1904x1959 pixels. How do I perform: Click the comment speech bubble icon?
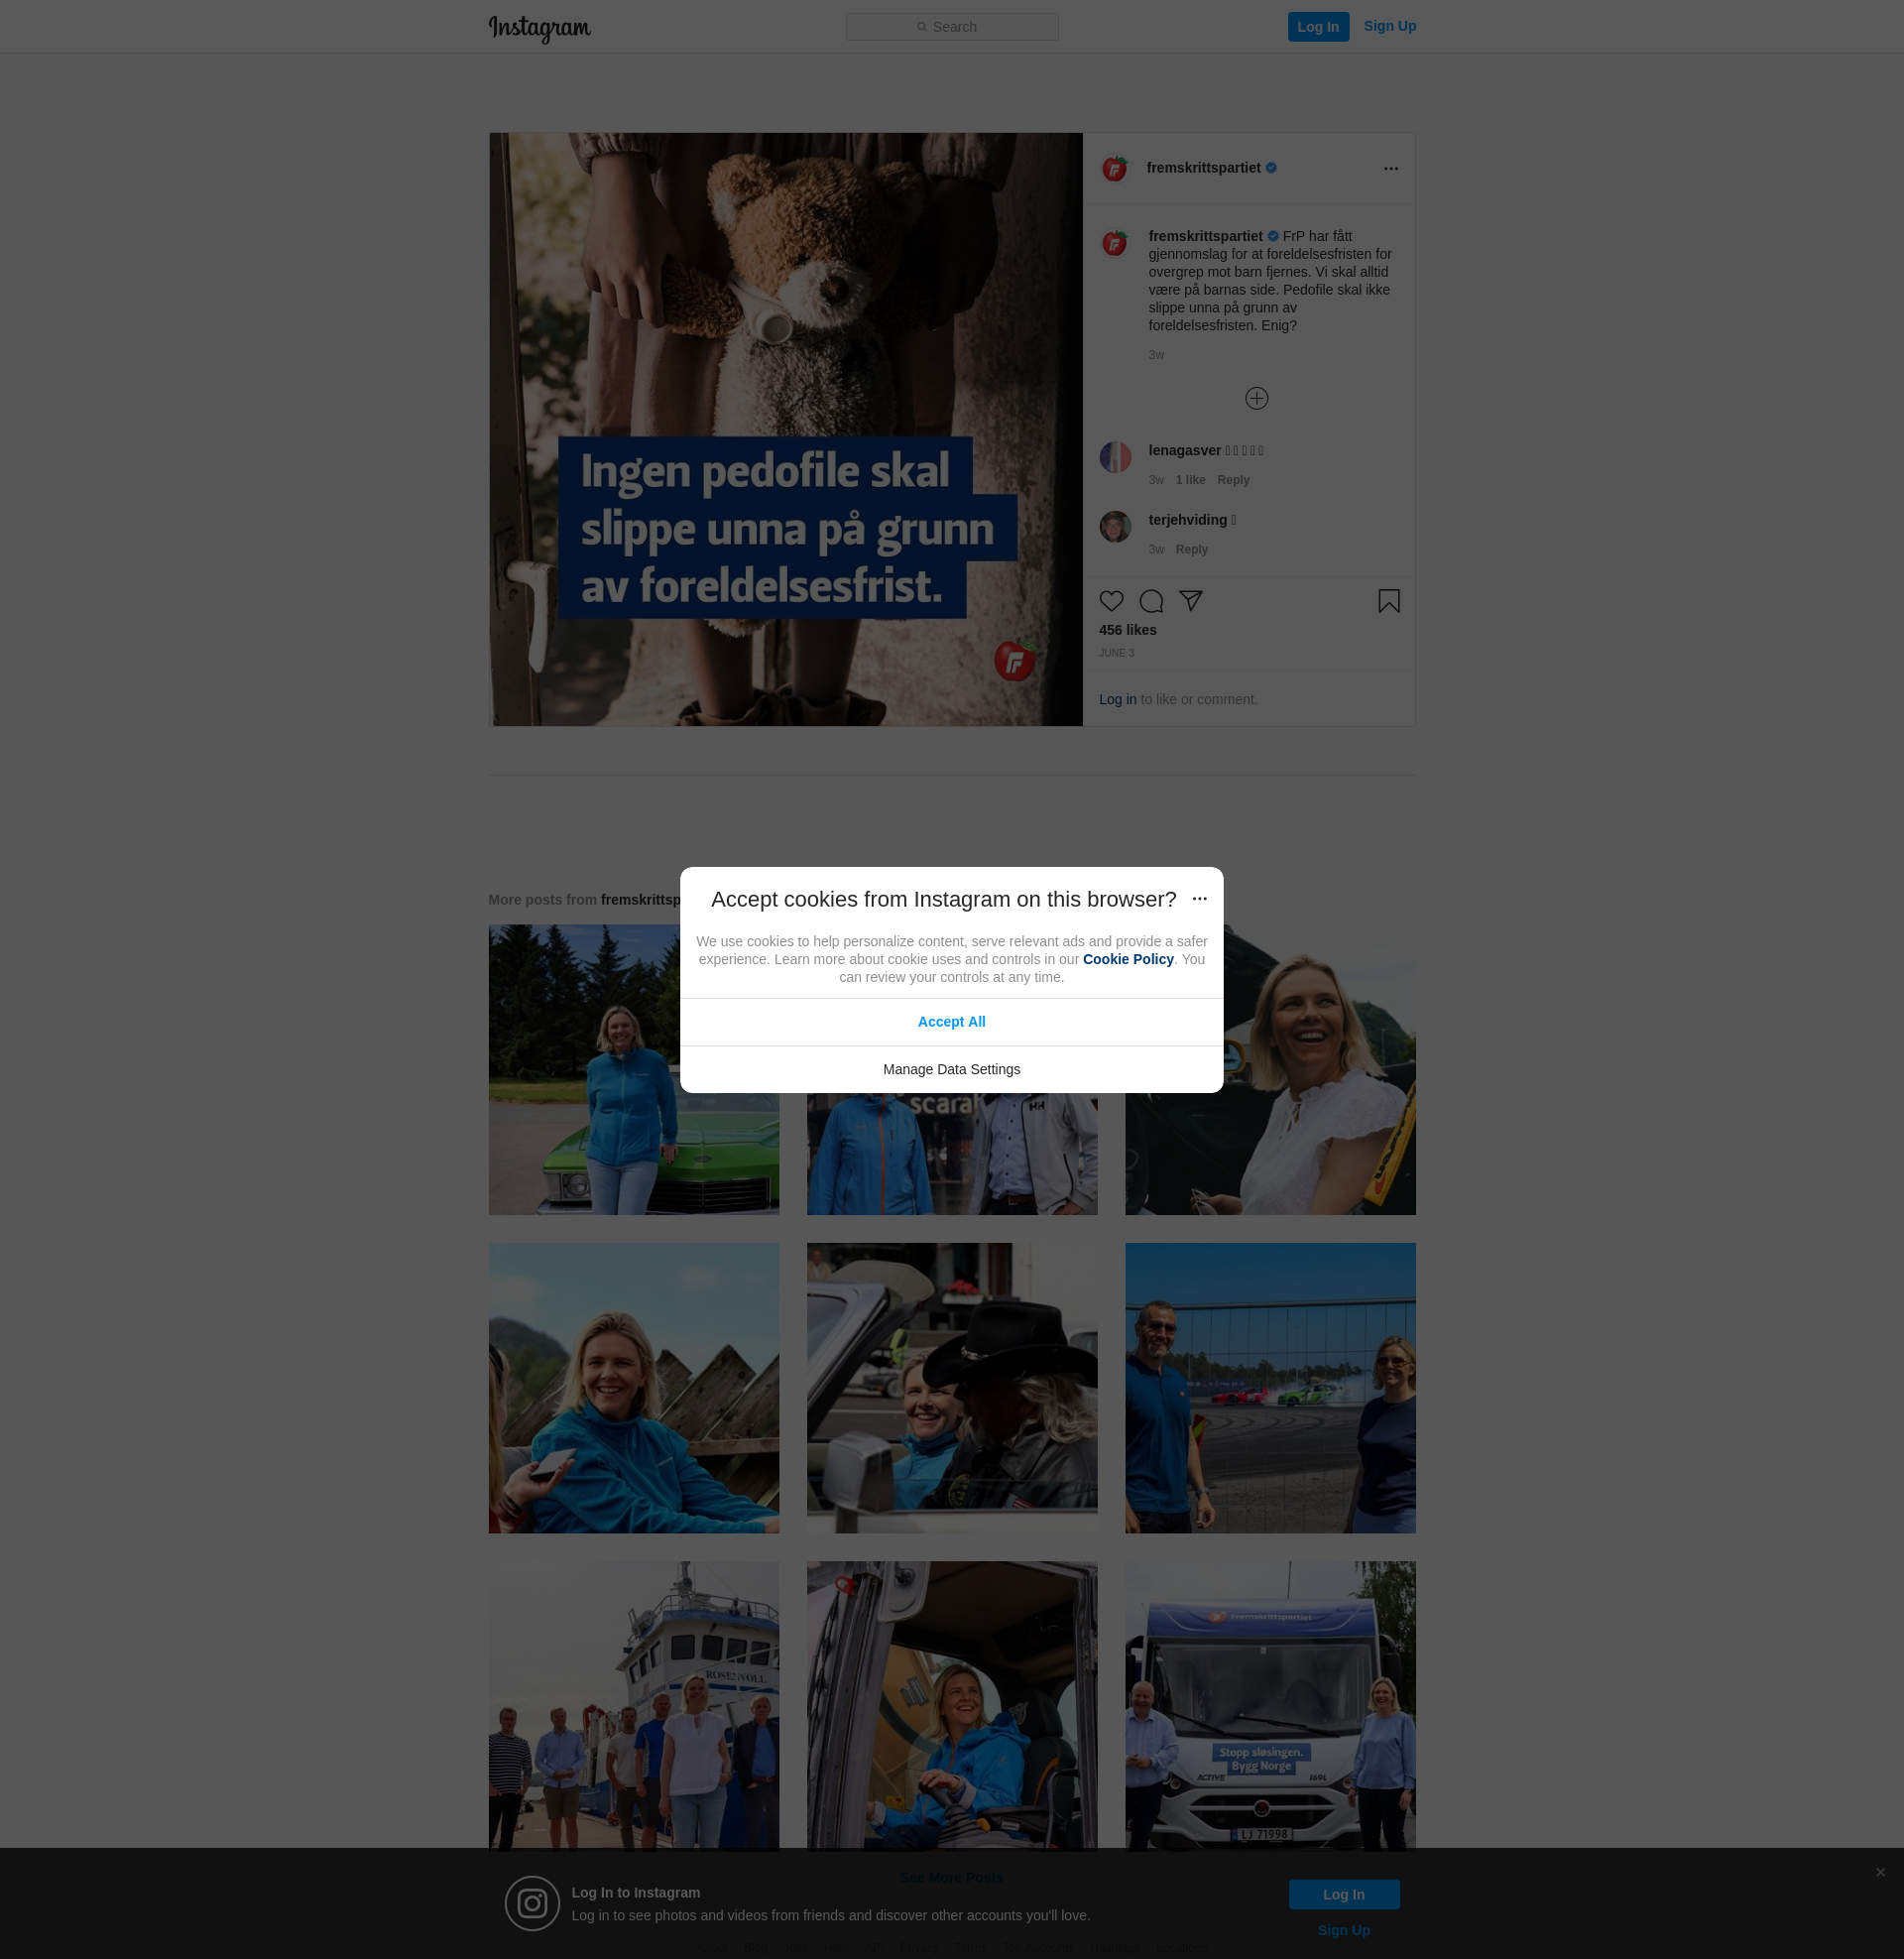[x=1151, y=601]
